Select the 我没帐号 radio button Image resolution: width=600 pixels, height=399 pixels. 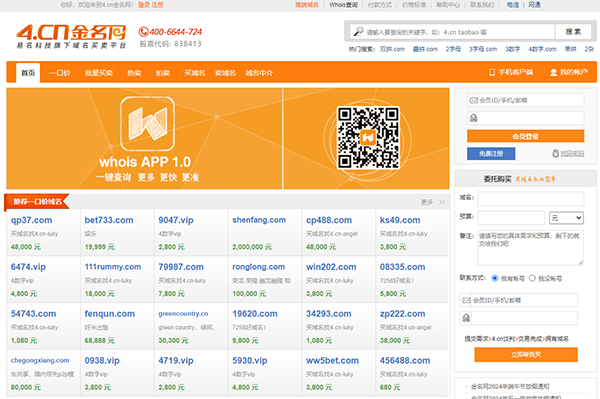point(532,278)
